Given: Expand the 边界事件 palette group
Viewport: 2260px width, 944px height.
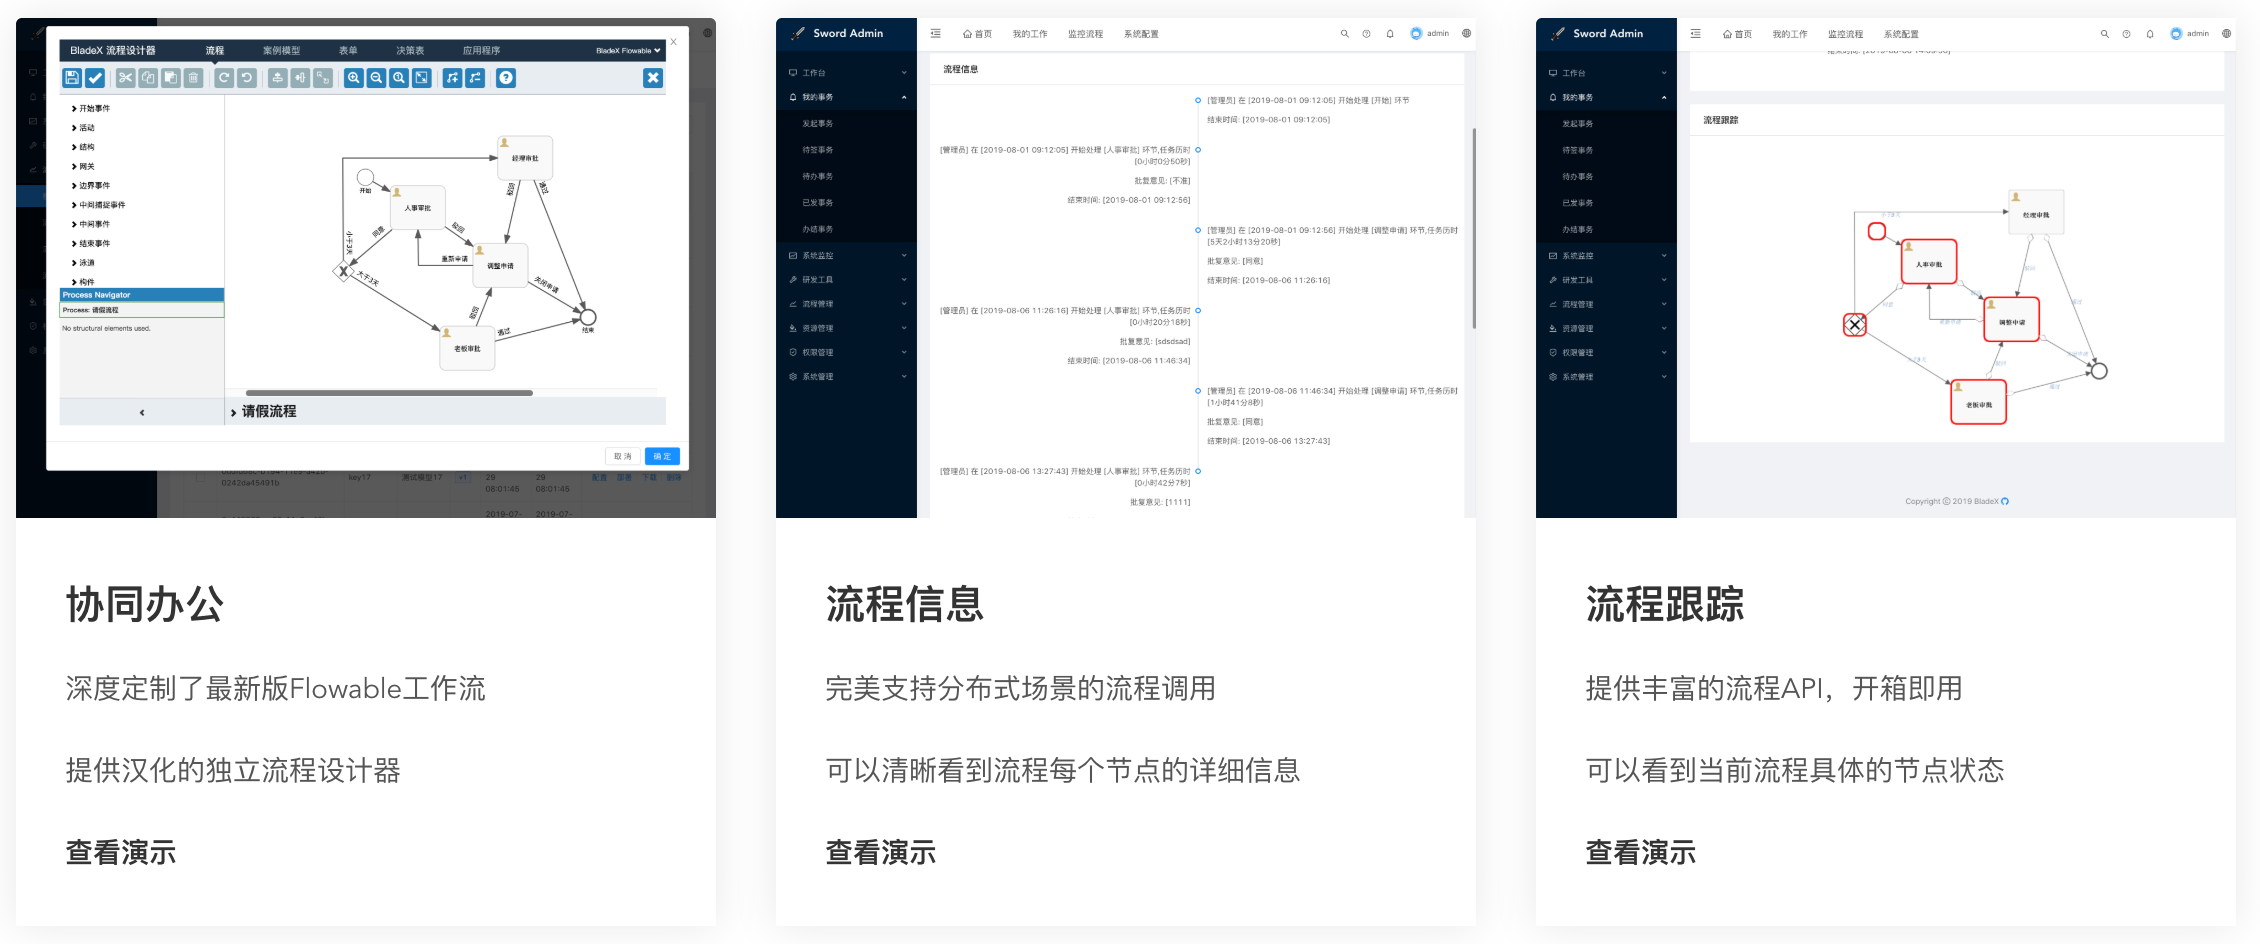Looking at the screenshot, I should pyautogui.click(x=92, y=186).
